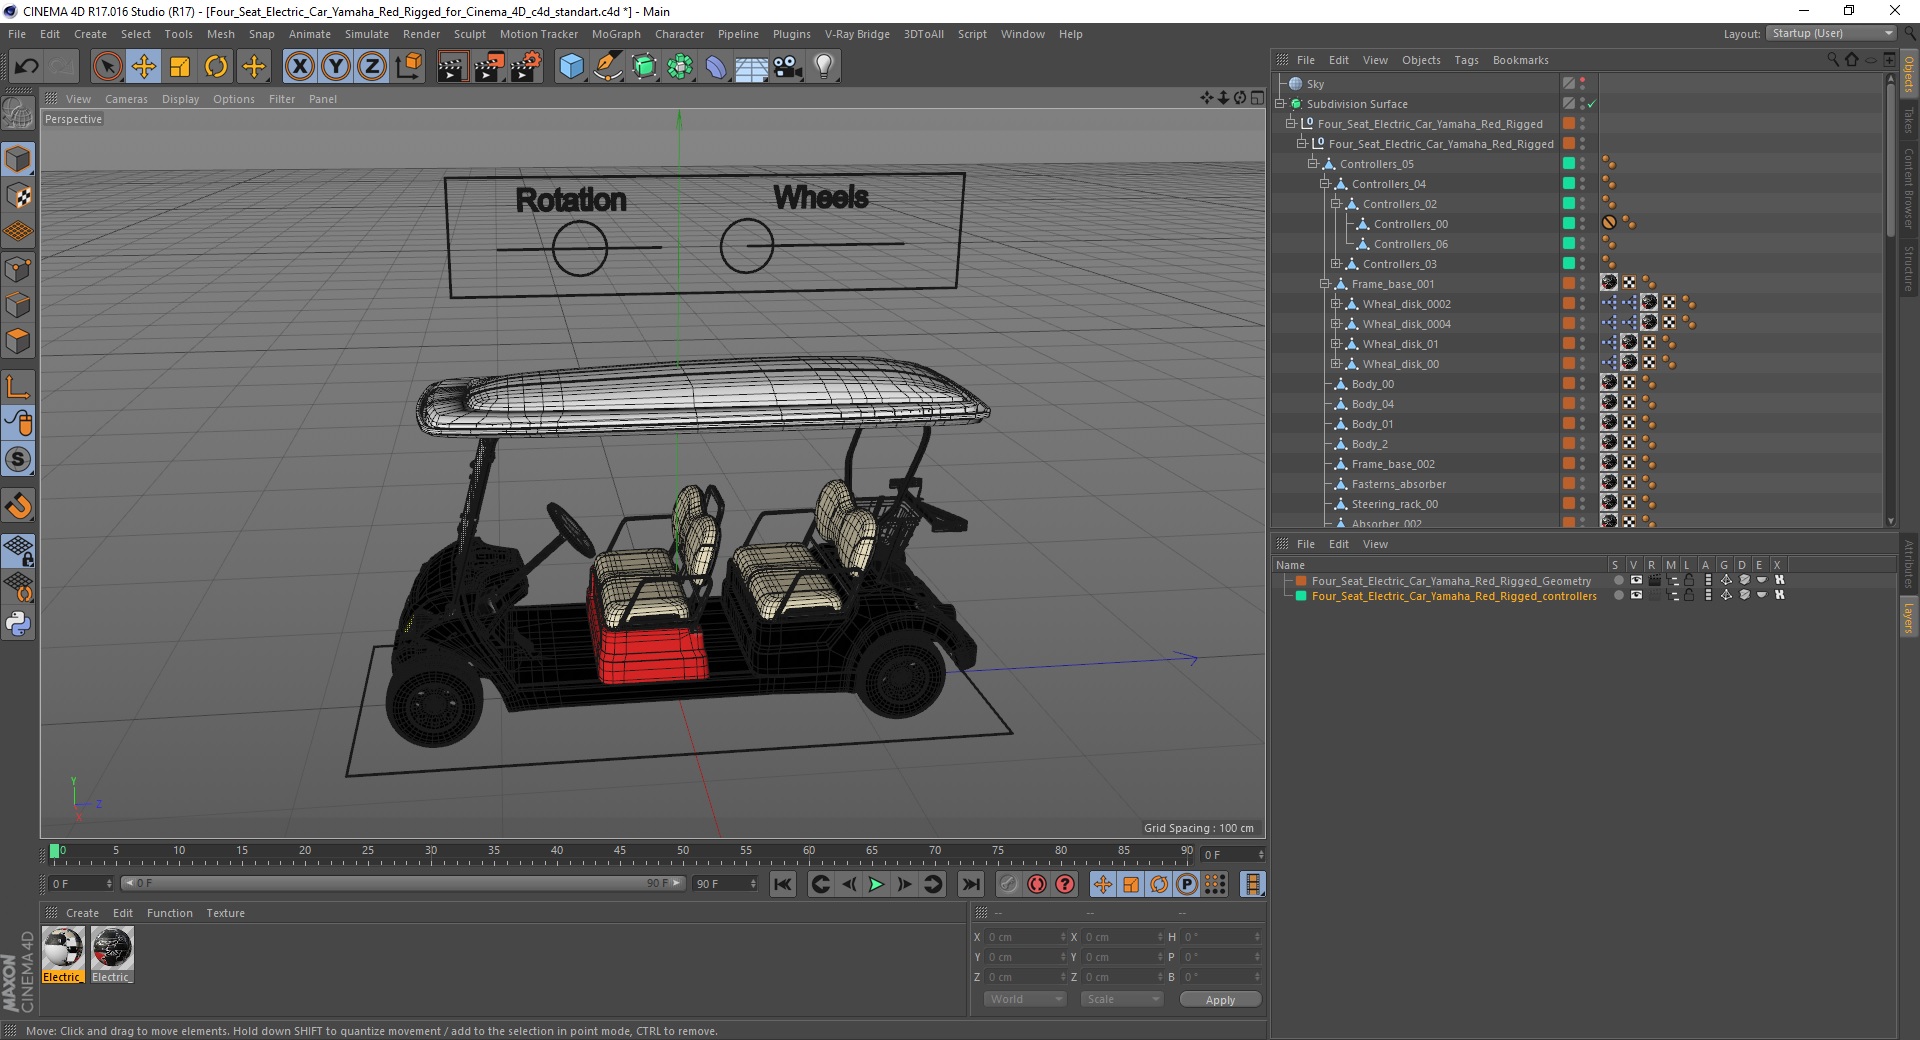Open the World coordinate dropdown

pos(1025,999)
